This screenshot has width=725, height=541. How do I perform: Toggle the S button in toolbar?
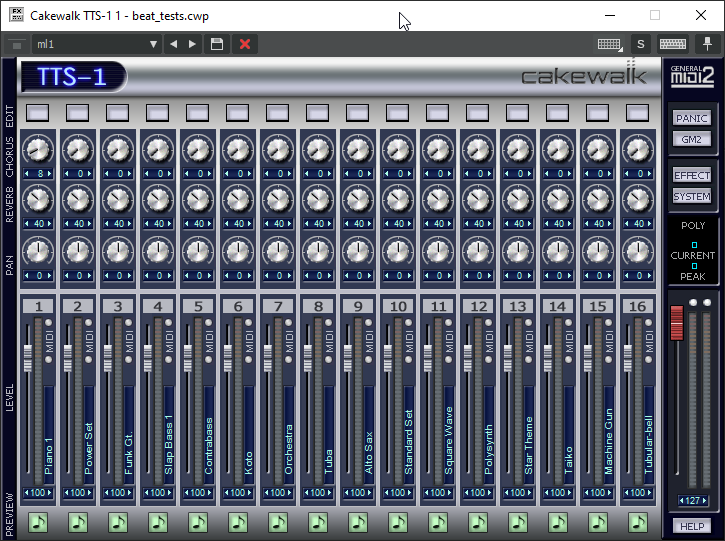click(640, 44)
